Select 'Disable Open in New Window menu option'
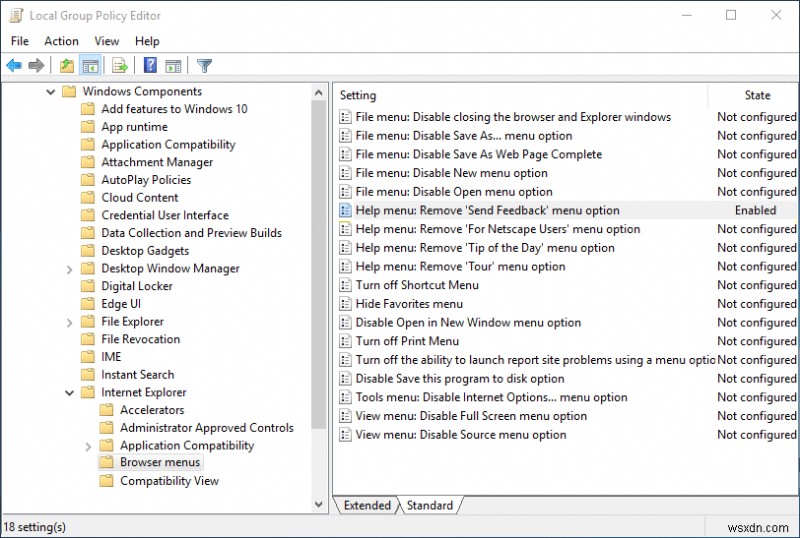This screenshot has width=800, height=538. [468, 323]
